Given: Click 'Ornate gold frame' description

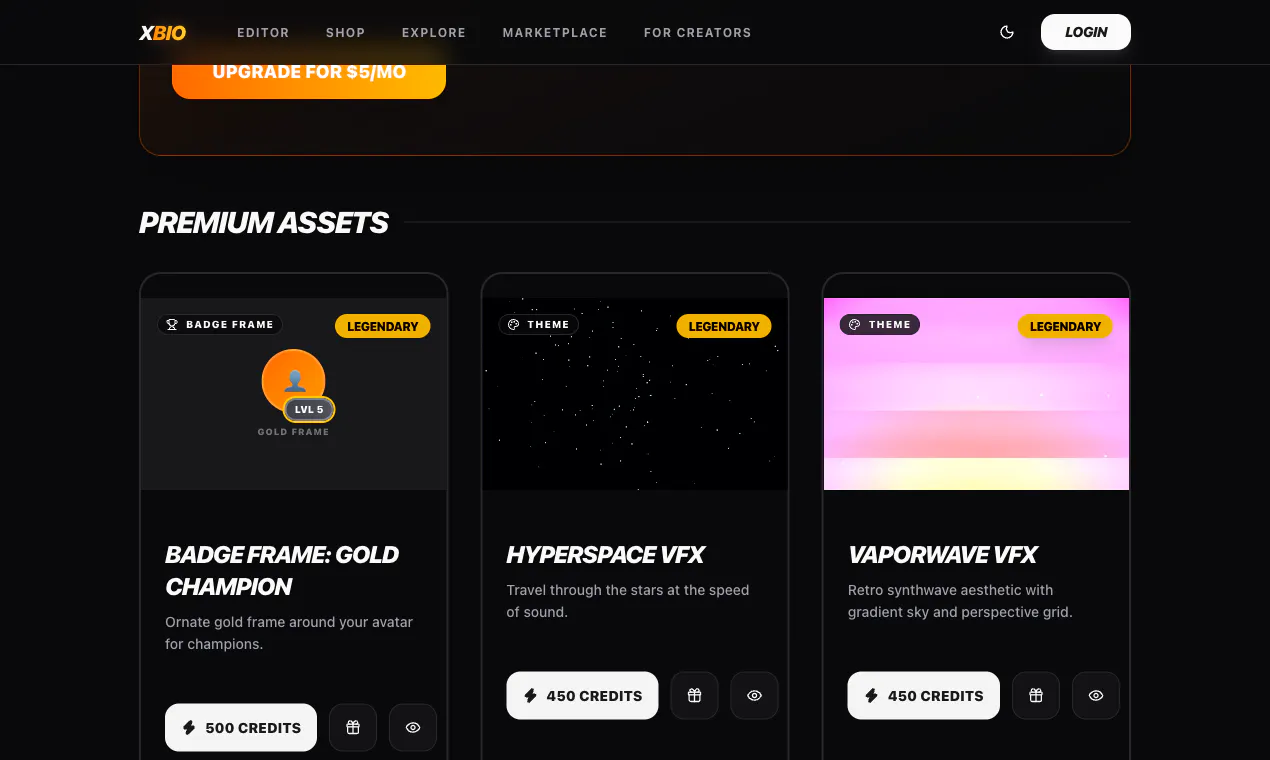Looking at the screenshot, I should (289, 633).
